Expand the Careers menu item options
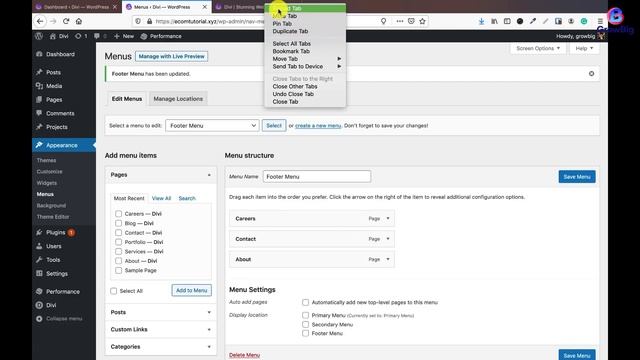Screen dimensions: 640x360 coord(388,218)
